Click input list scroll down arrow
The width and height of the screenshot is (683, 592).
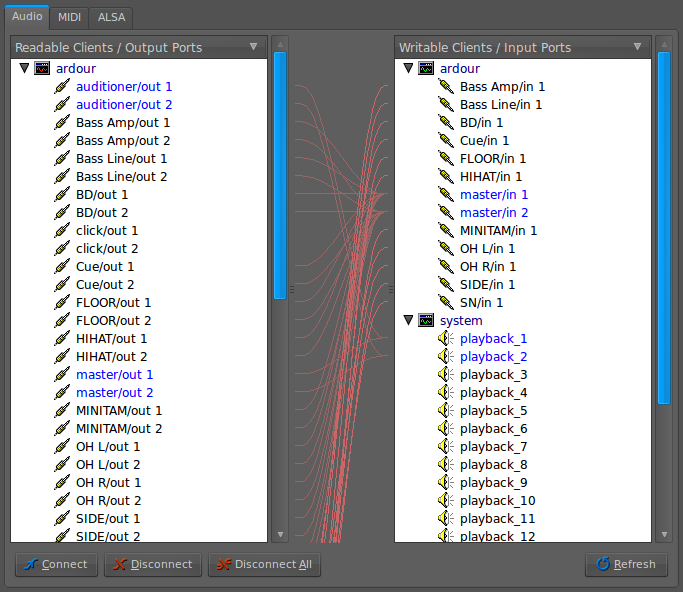click(664, 534)
